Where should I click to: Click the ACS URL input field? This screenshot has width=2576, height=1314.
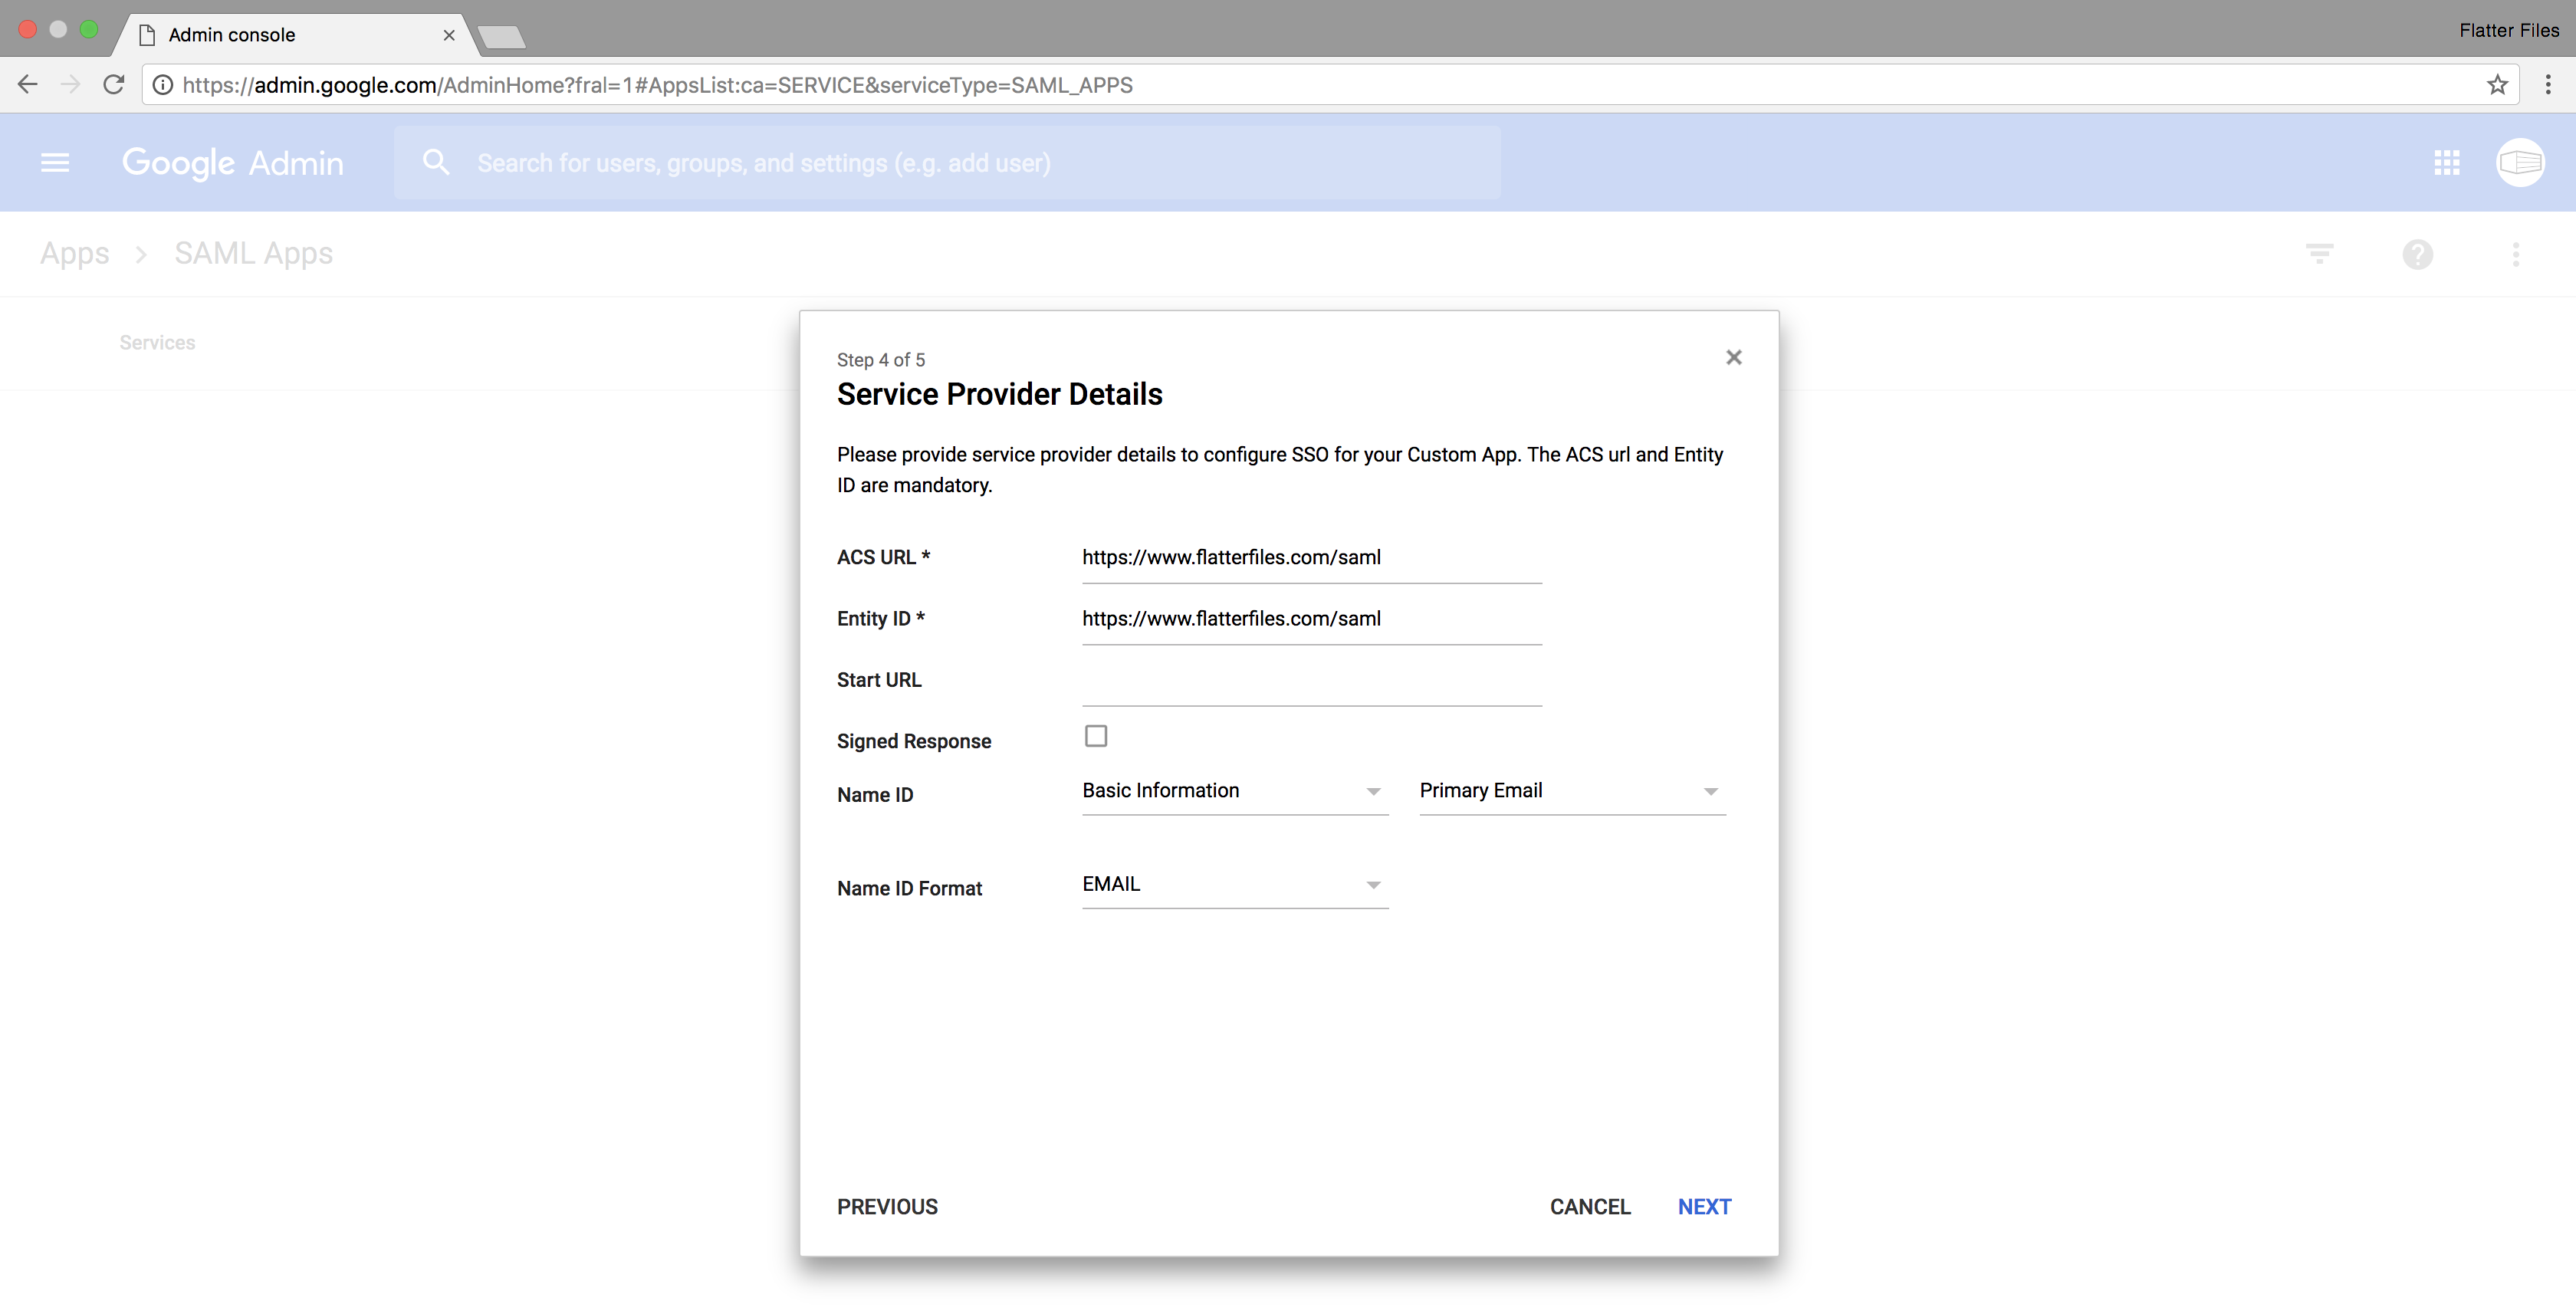point(1311,558)
